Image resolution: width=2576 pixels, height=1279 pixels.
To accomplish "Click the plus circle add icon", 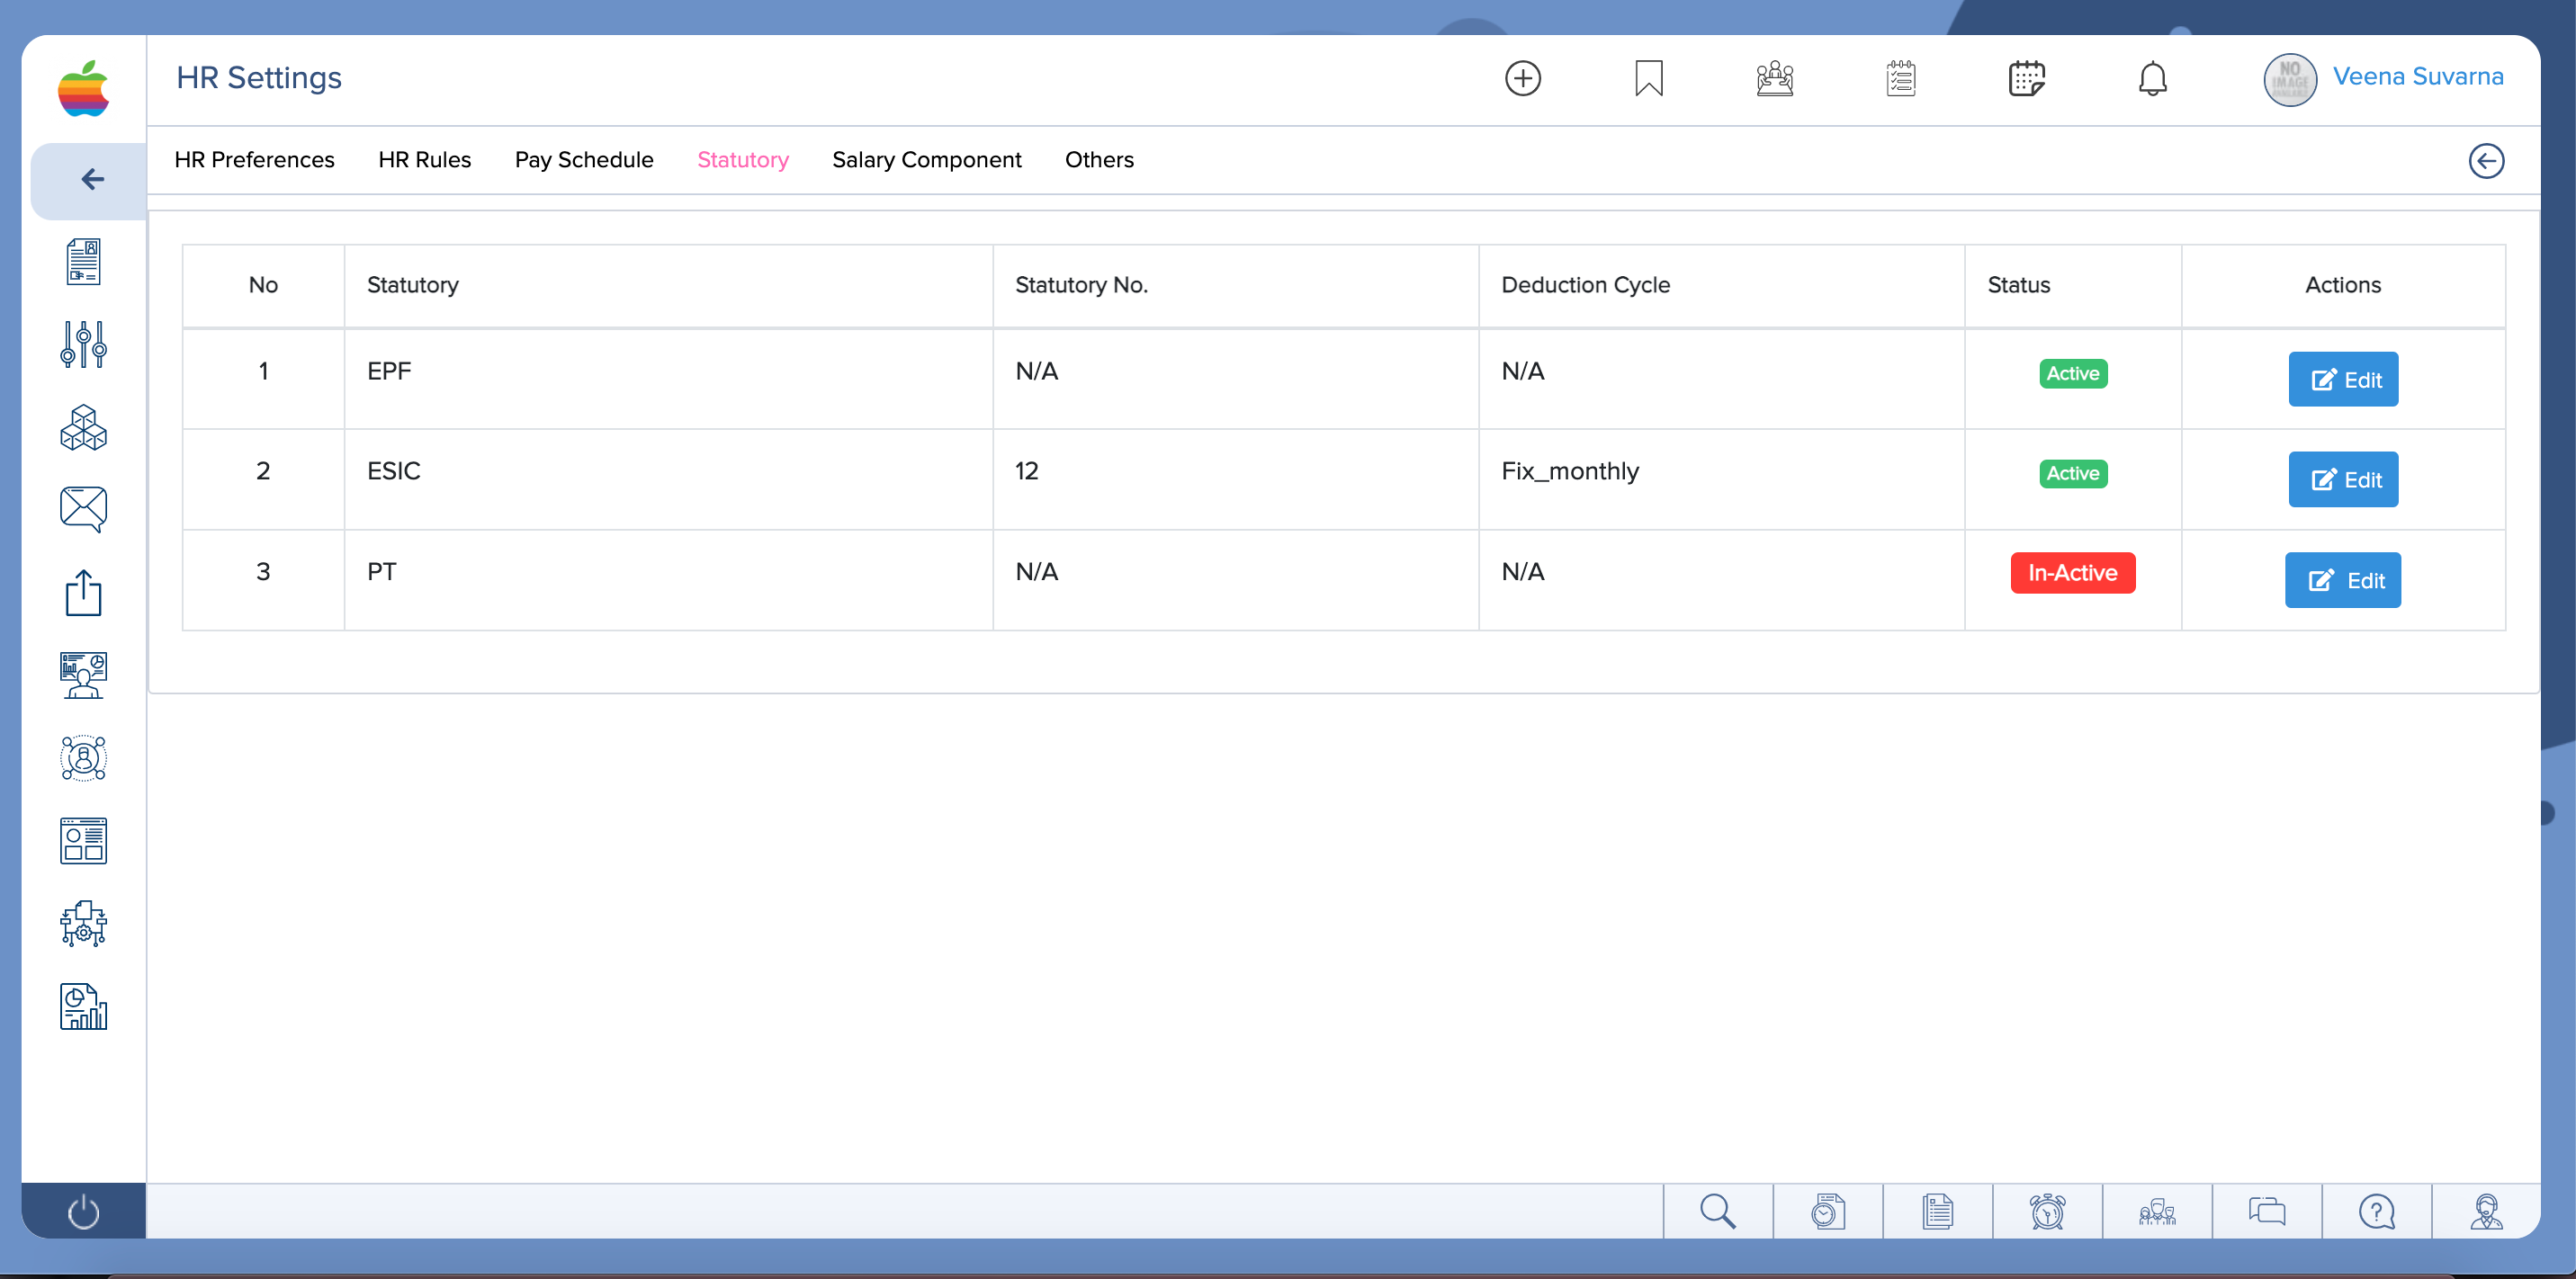I will (x=1523, y=78).
